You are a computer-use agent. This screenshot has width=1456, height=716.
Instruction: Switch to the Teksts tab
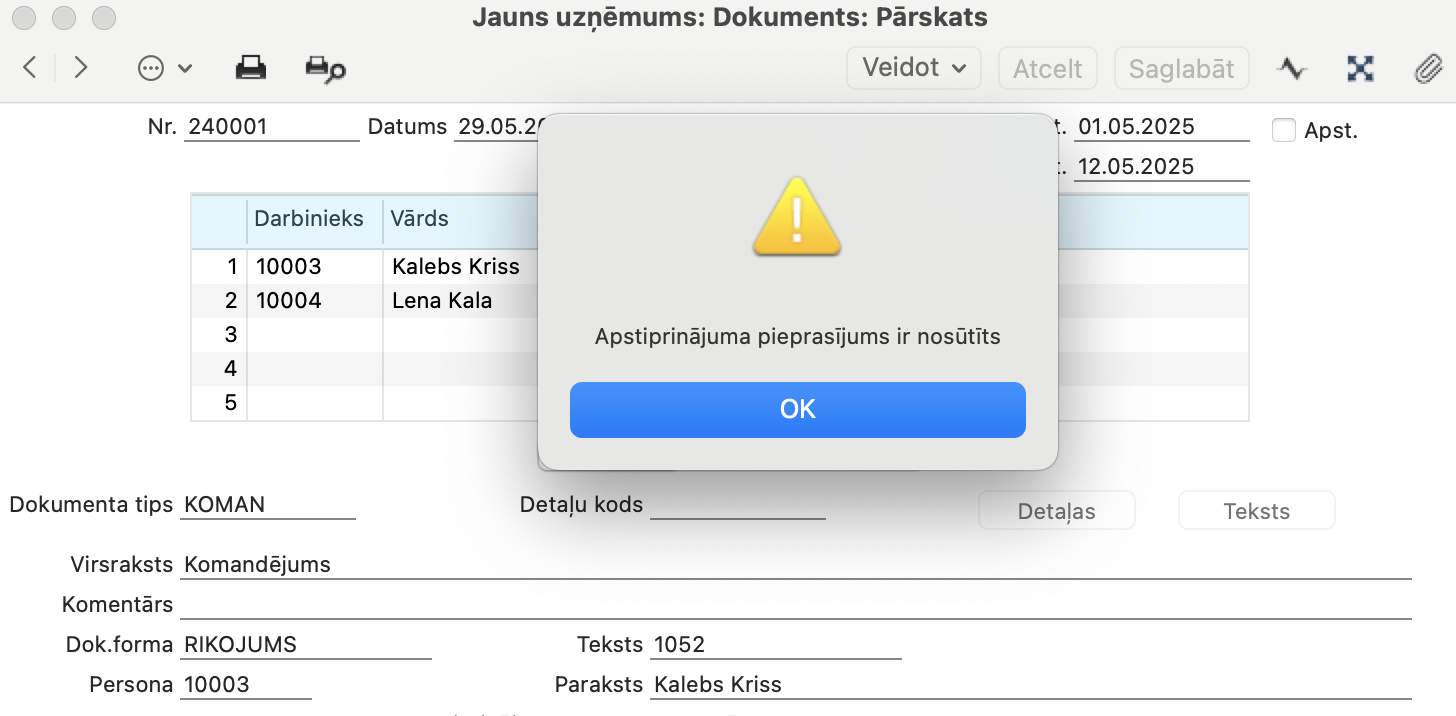(1257, 510)
